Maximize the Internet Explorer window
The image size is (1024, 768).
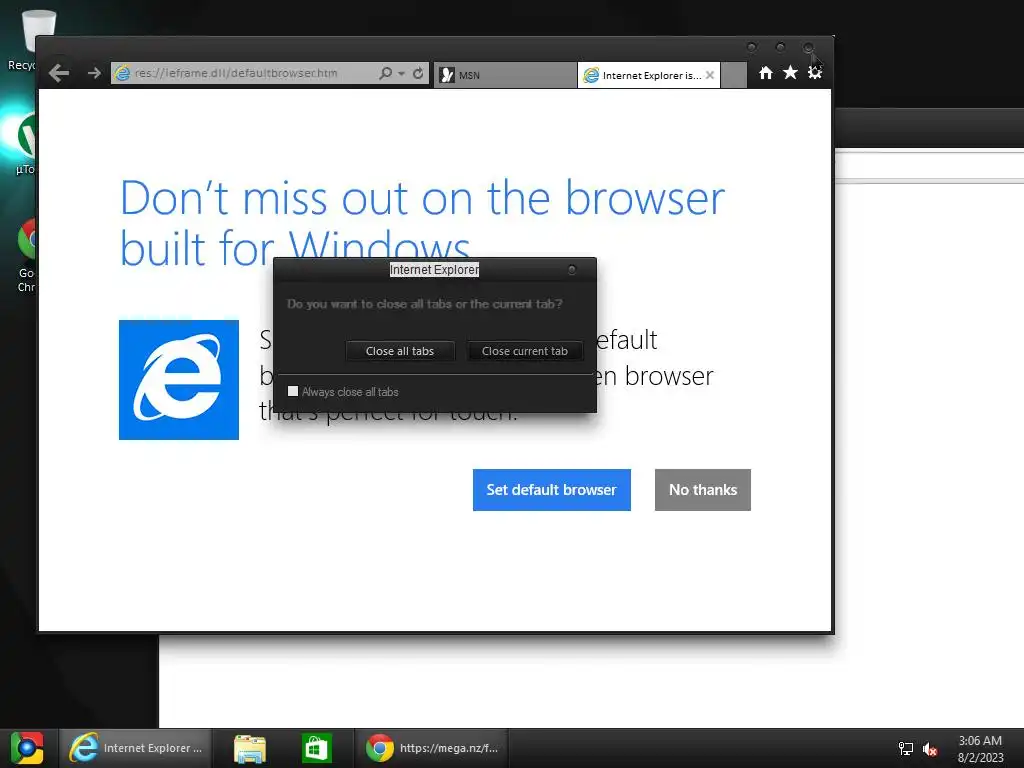[x=780, y=47]
